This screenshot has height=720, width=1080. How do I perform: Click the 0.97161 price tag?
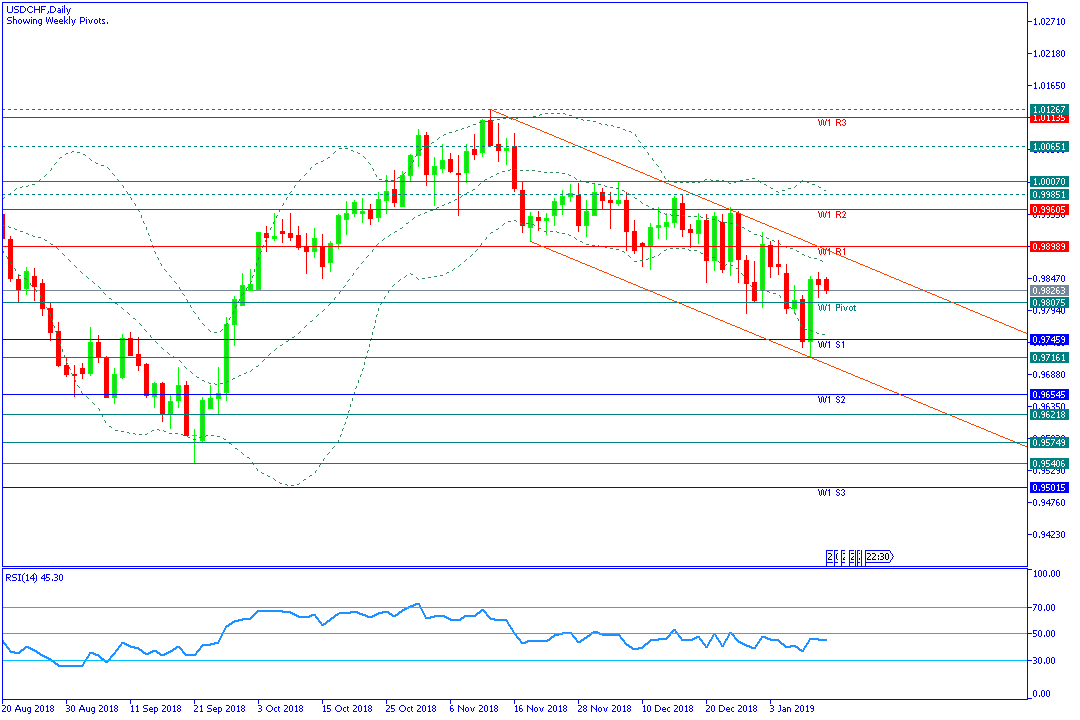tap(1049, 358)
